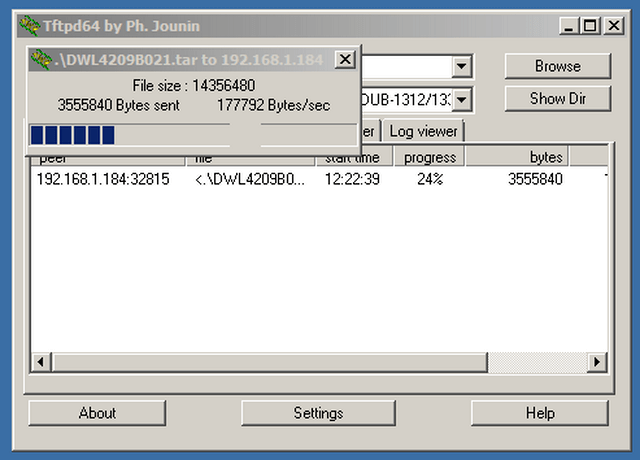Minimize the Tftpd64 main window
This screenshot has height=460, width=640.
568,26
